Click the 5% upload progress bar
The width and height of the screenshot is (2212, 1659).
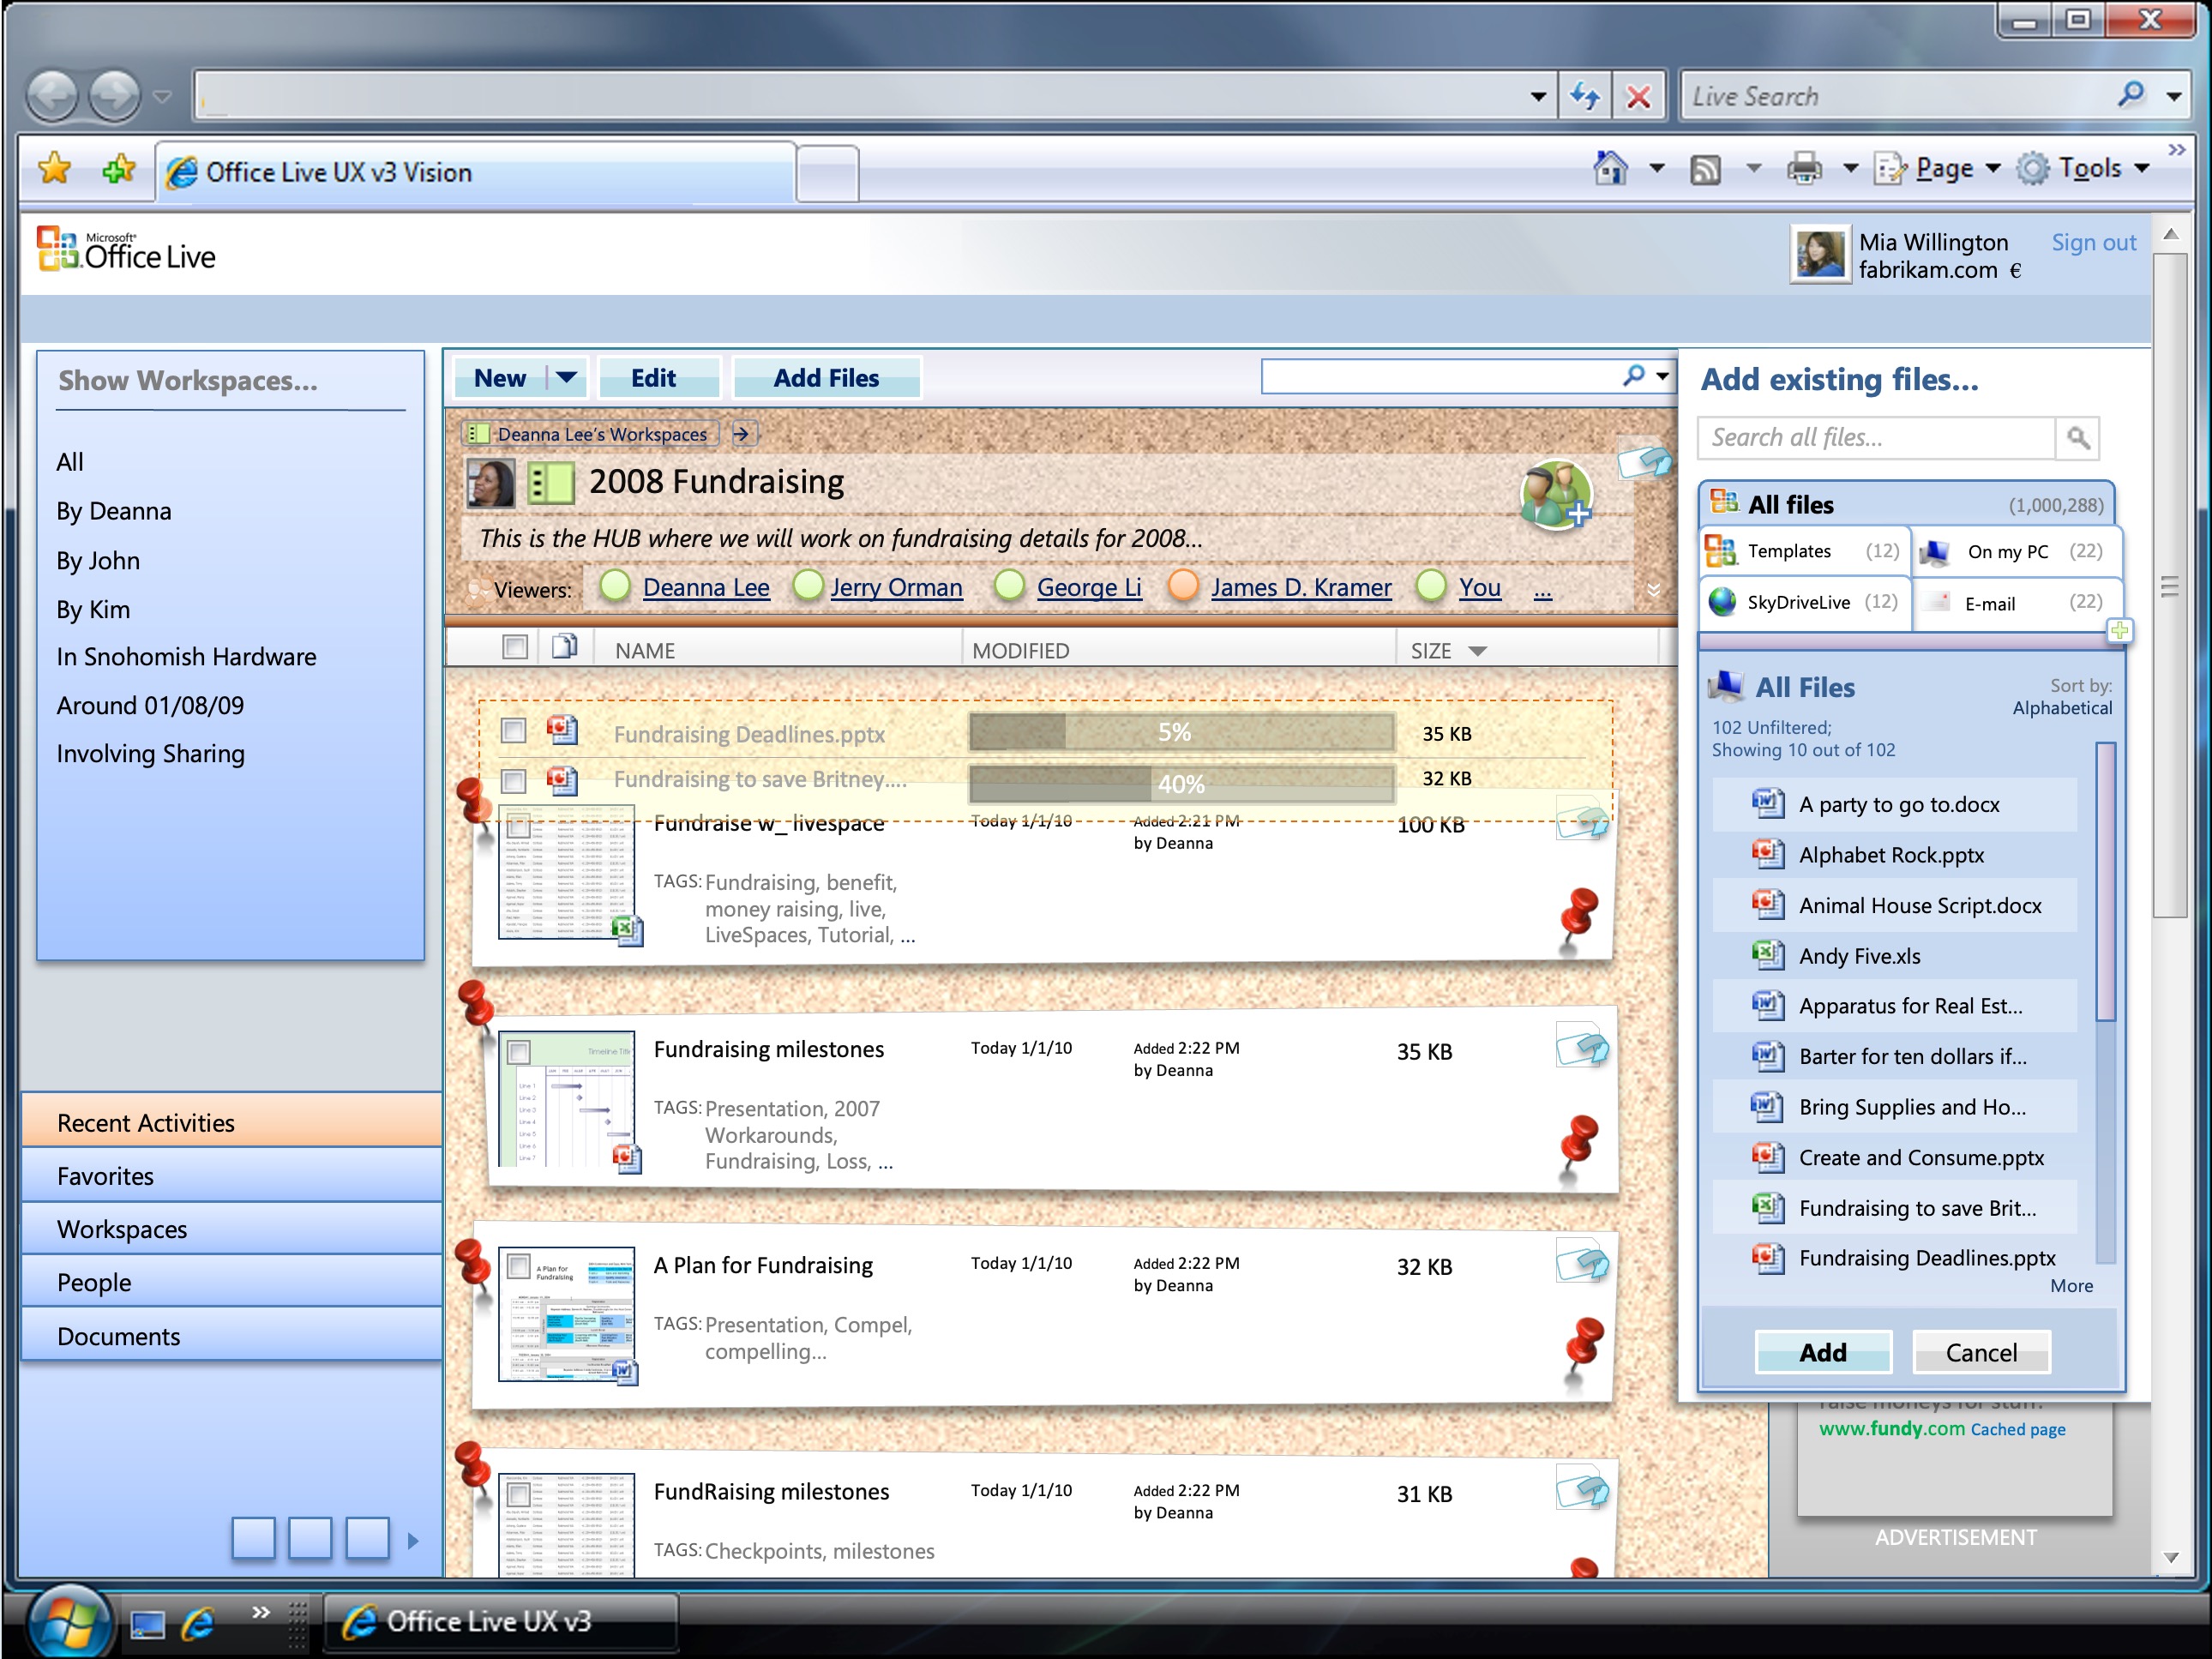[1181, 732]
